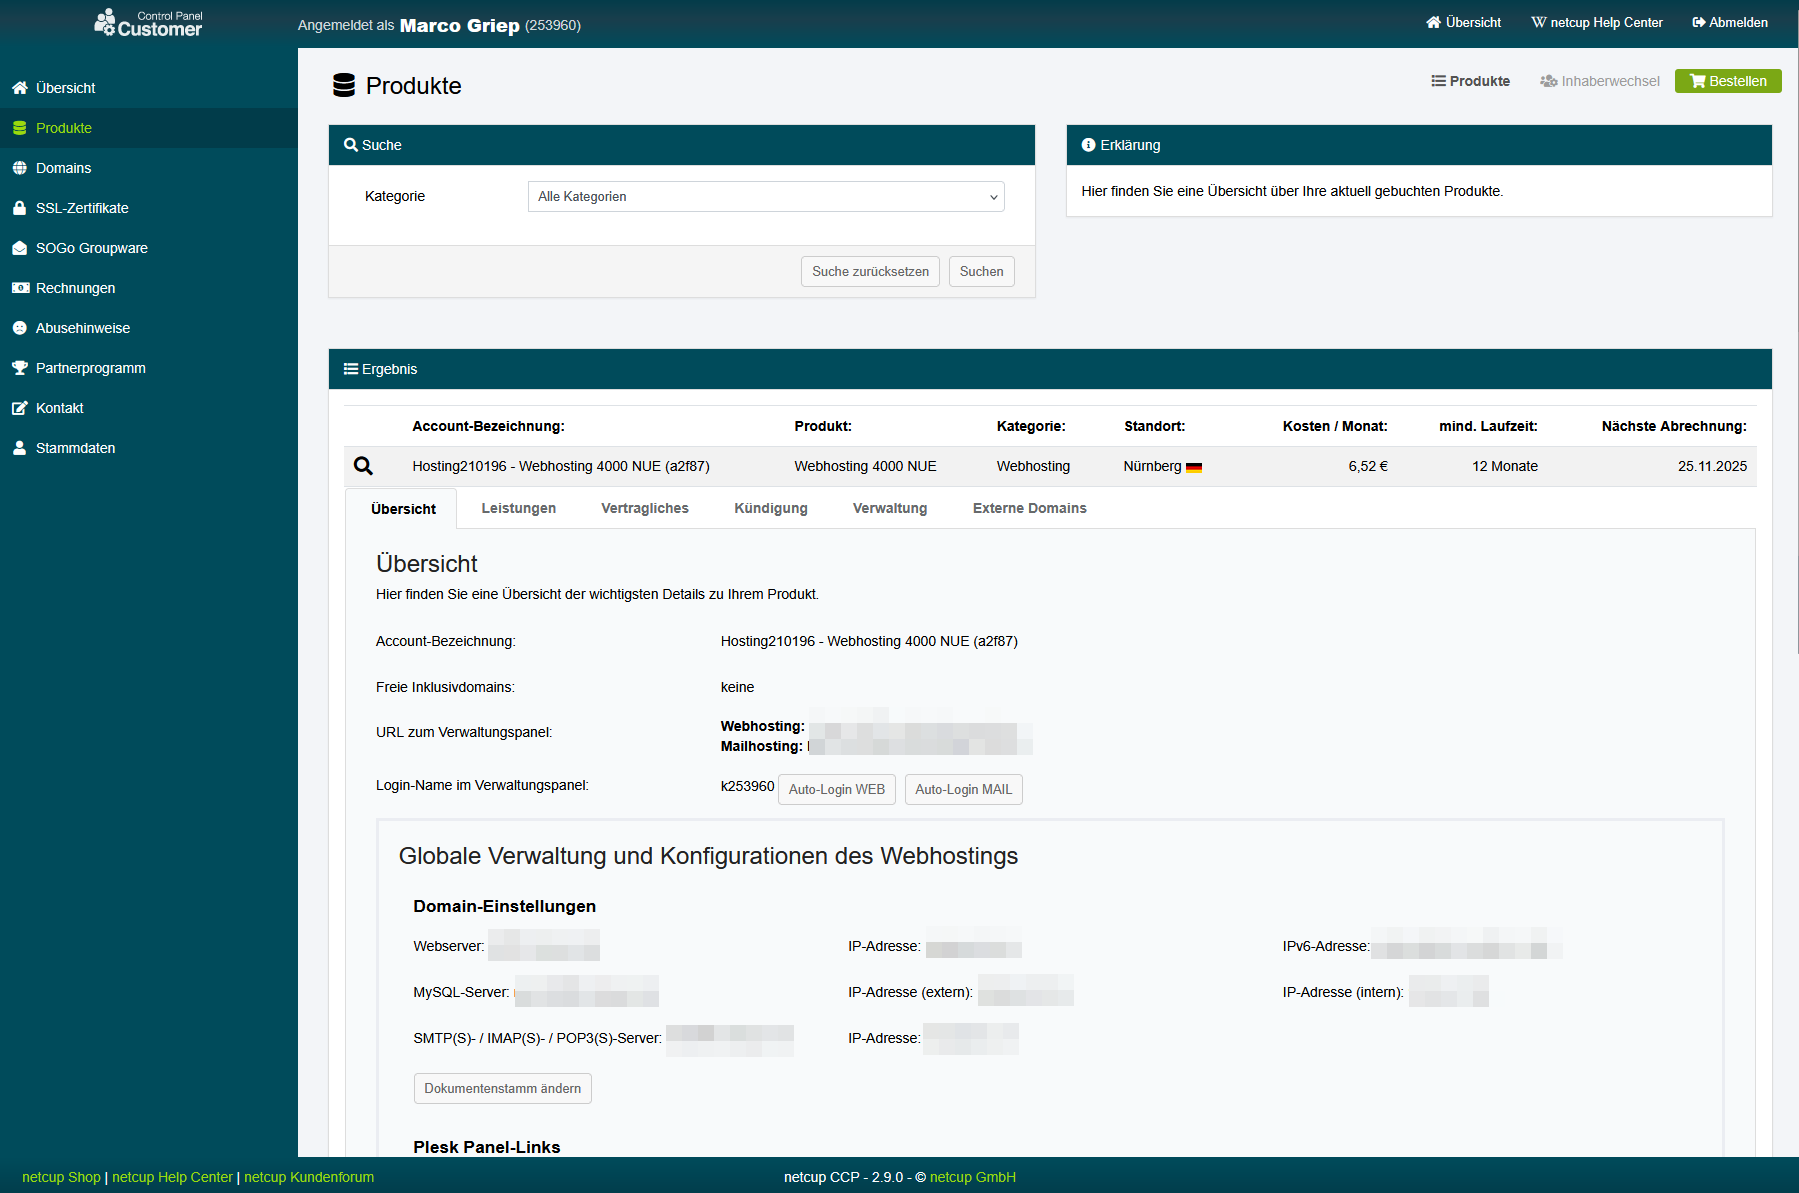Click the list icon beside top-right Produkte
1799x1193 pixels.
(x=1438, y=81)
